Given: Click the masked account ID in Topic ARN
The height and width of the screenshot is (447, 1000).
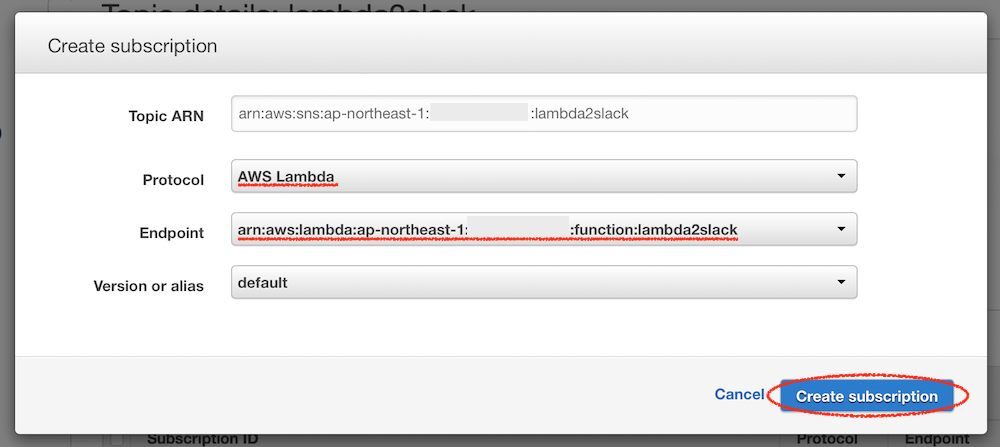Looking at the screenshot, I should 479,114.
